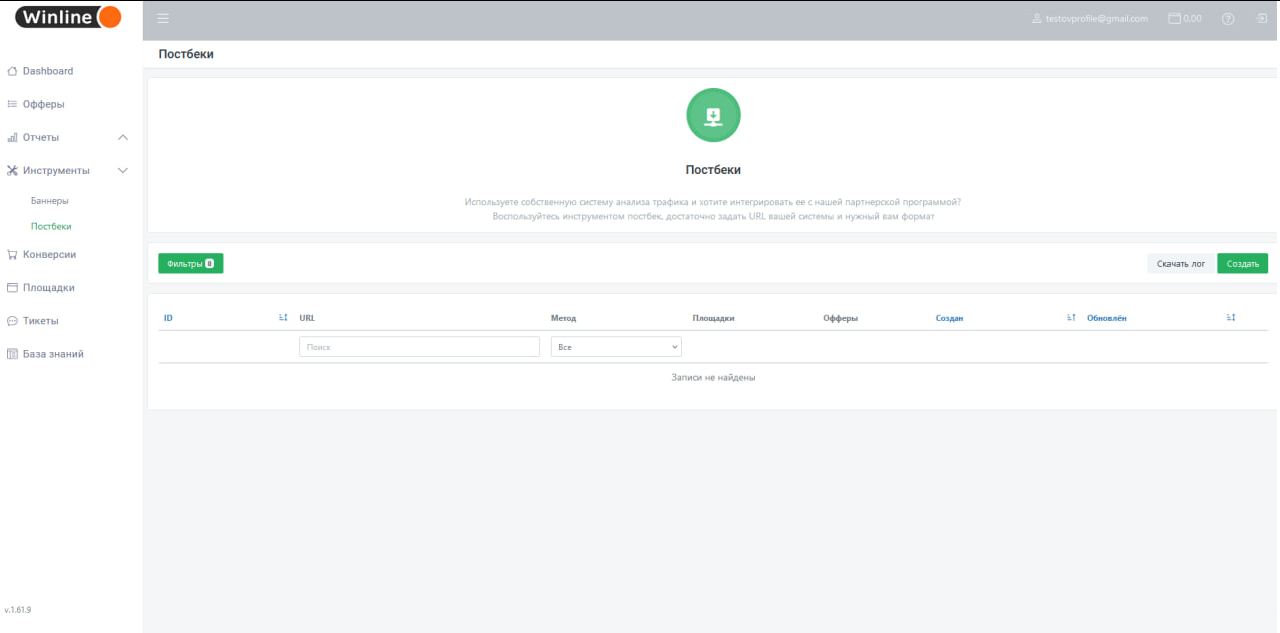Sort table by ID column icon
The width and height of the screenshot is (1280, 633).
(x=283, y=318)
